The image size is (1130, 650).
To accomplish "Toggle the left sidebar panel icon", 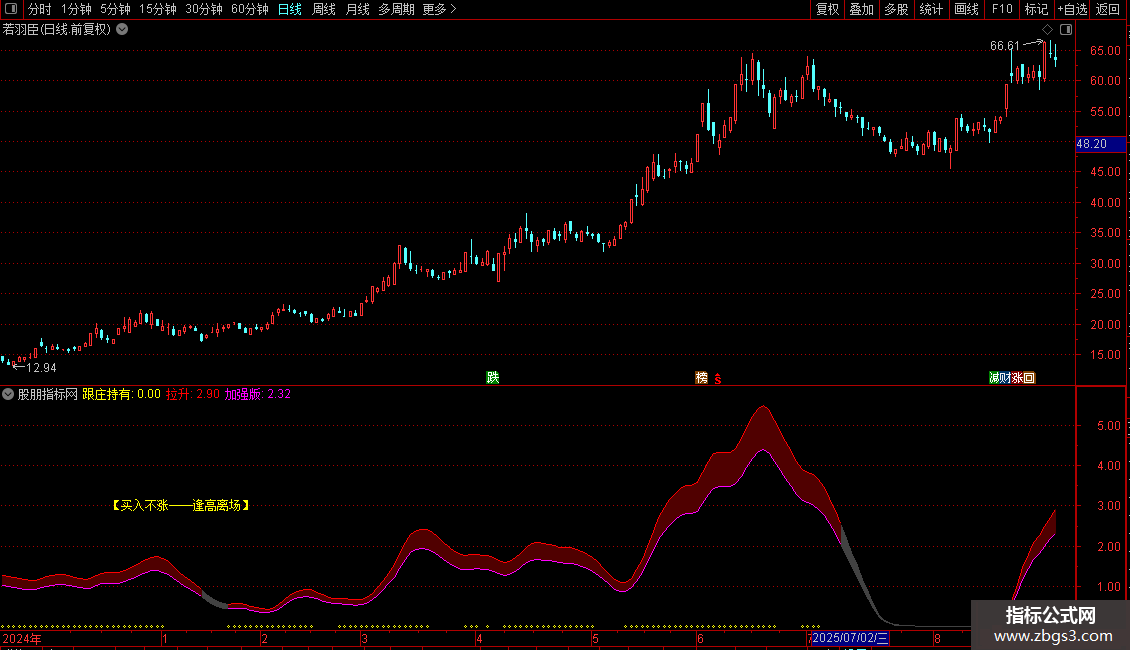I will tap(11, 9).
